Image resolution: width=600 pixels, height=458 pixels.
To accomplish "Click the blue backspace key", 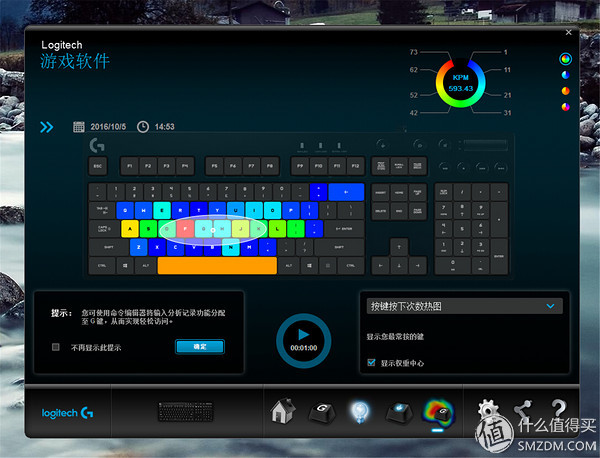I will [346, 192].
